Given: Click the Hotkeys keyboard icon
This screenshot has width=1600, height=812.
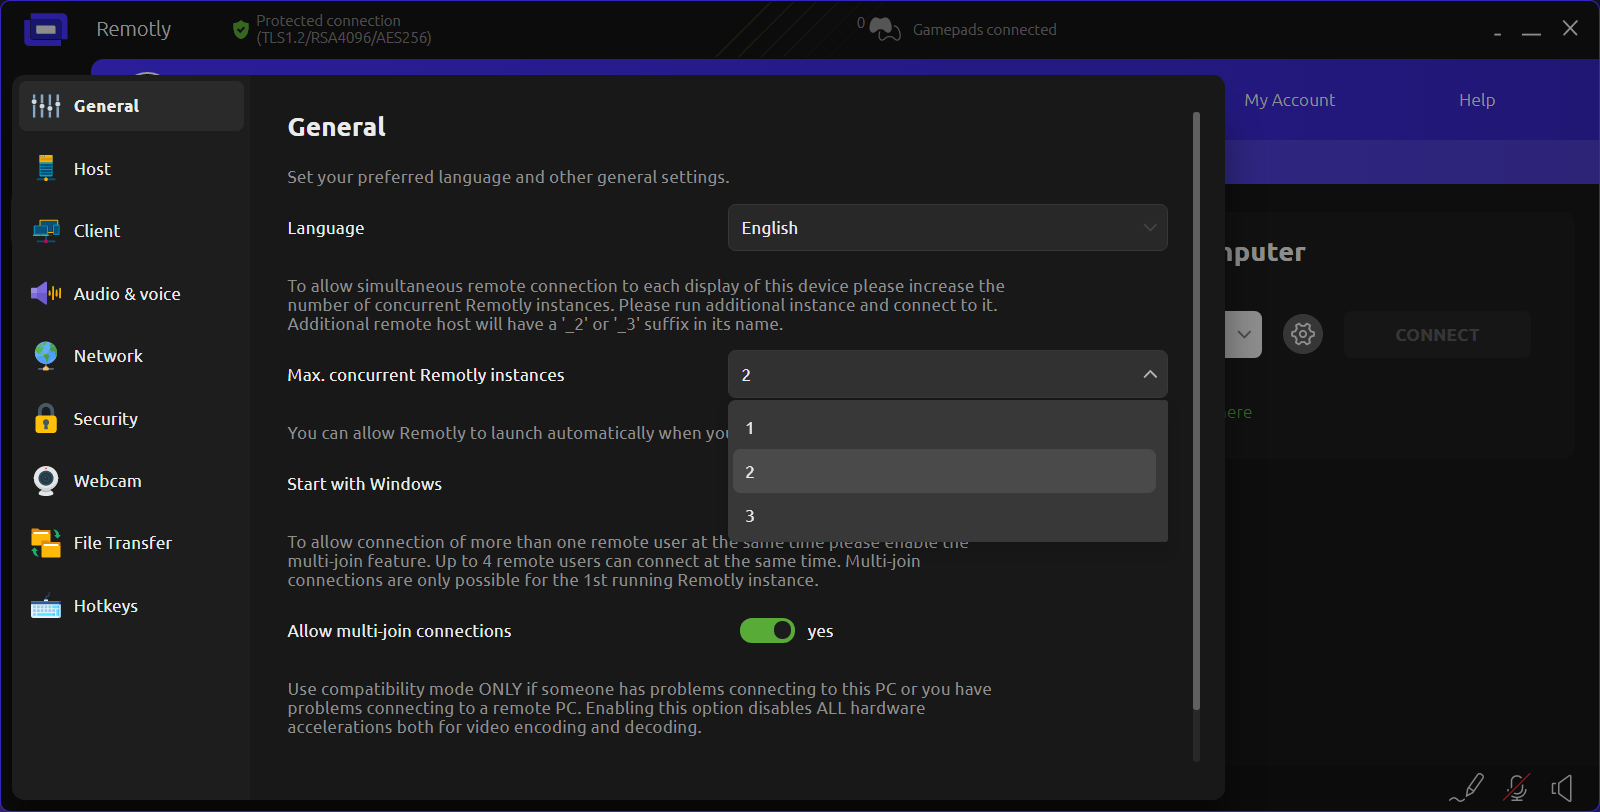Looking at the screenshot, I should pos(46,606).
